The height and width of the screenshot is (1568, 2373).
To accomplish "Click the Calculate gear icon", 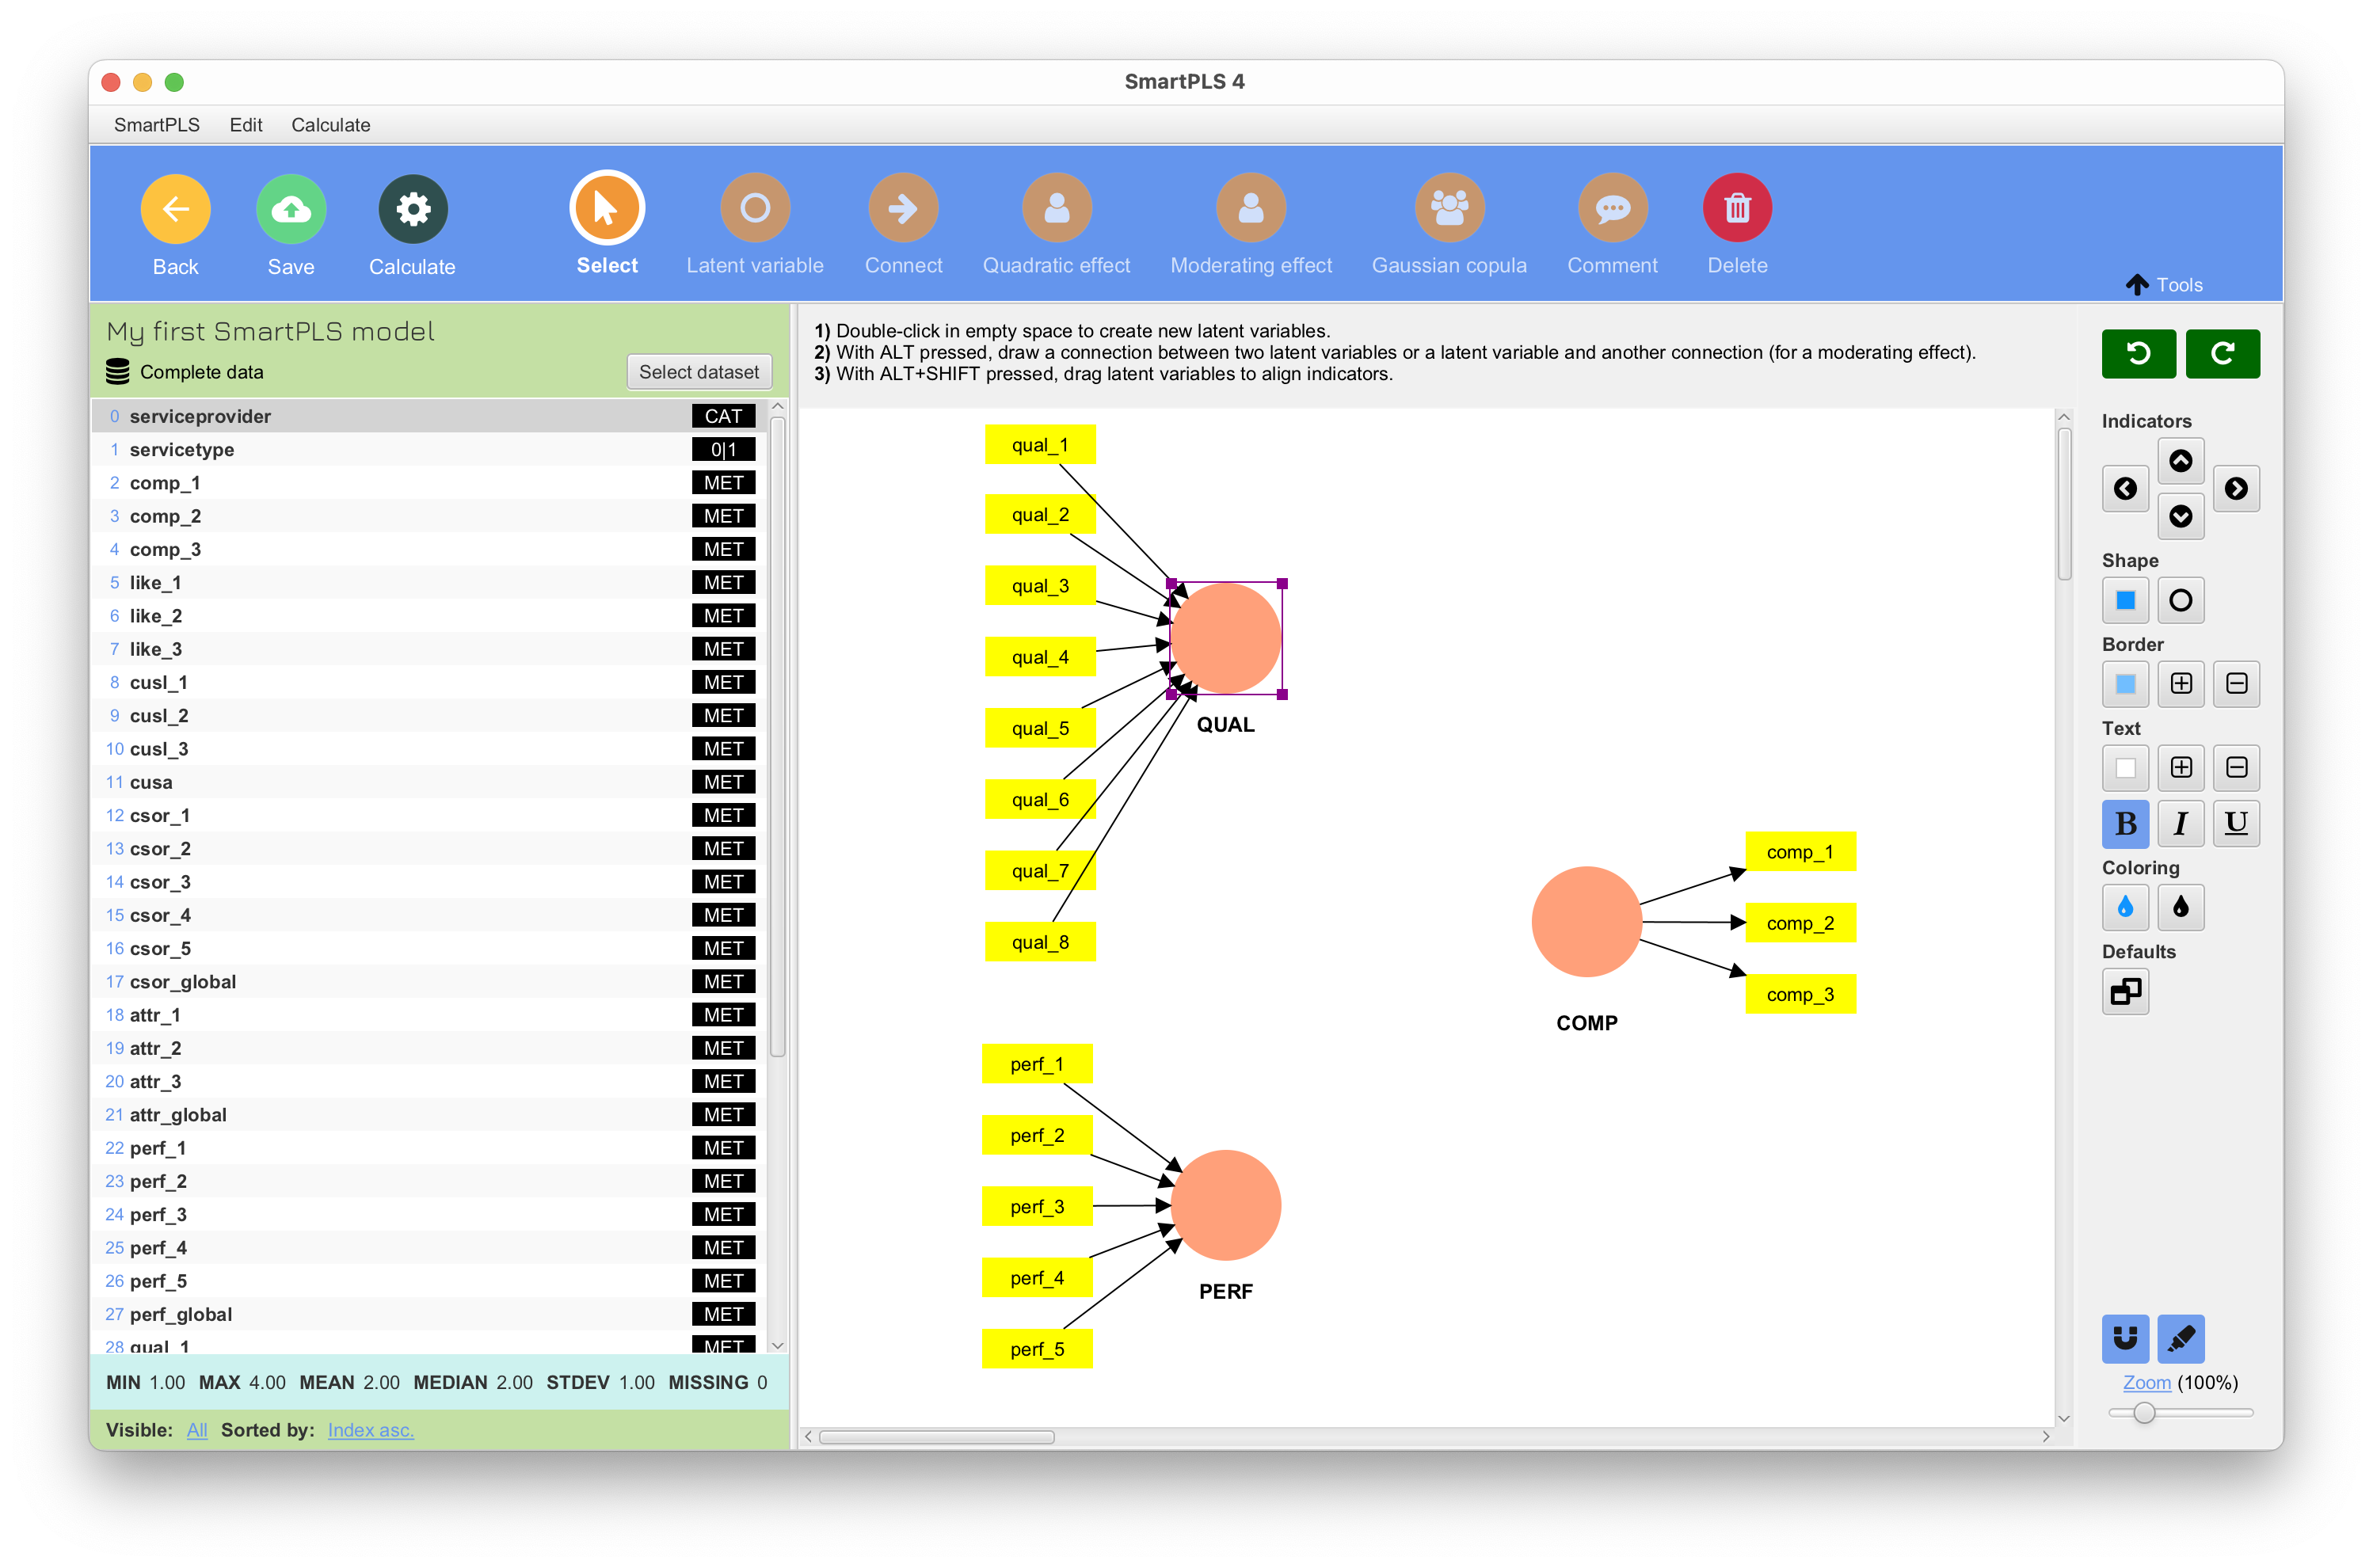I will [412, 209].
